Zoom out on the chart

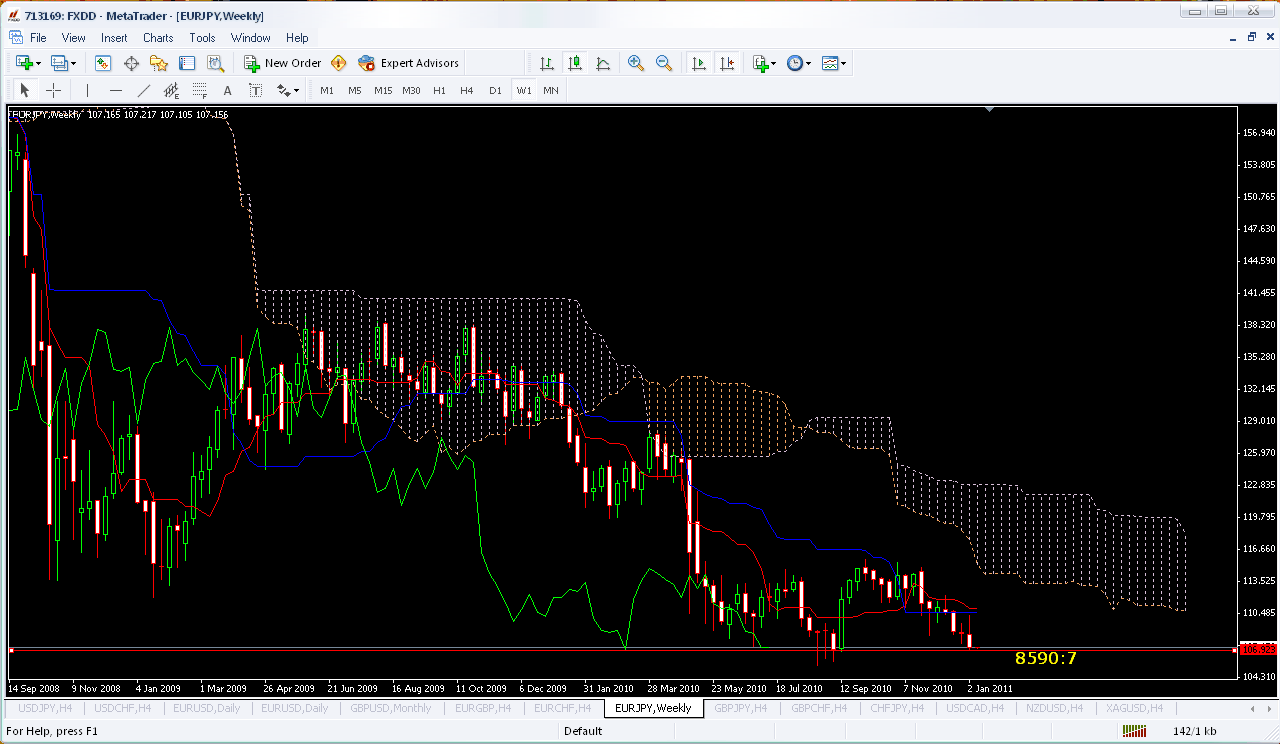[664, 63]
